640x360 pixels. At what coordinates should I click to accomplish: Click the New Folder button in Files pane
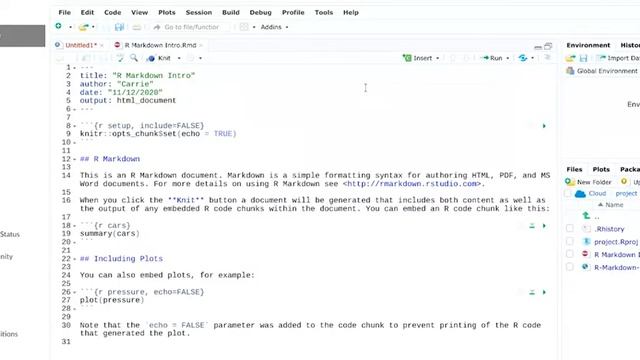click(589, 182)
